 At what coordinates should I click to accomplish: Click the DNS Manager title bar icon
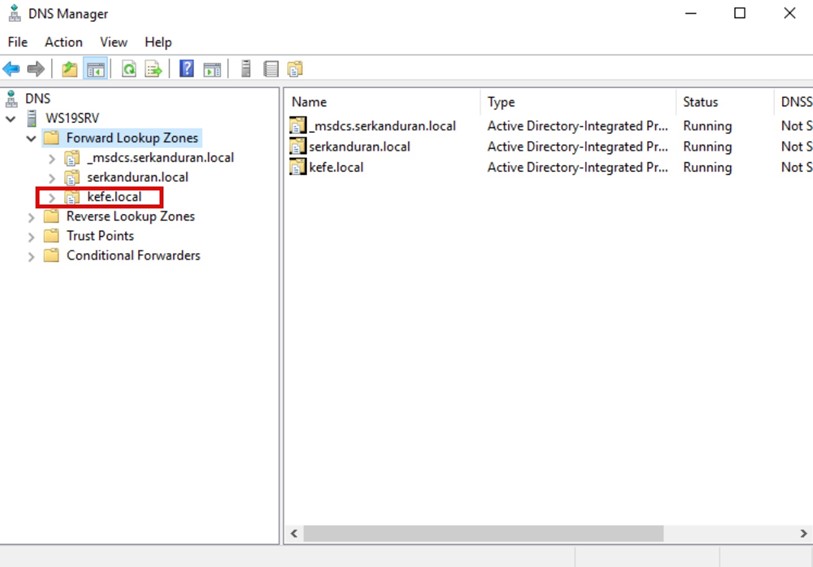15,13
